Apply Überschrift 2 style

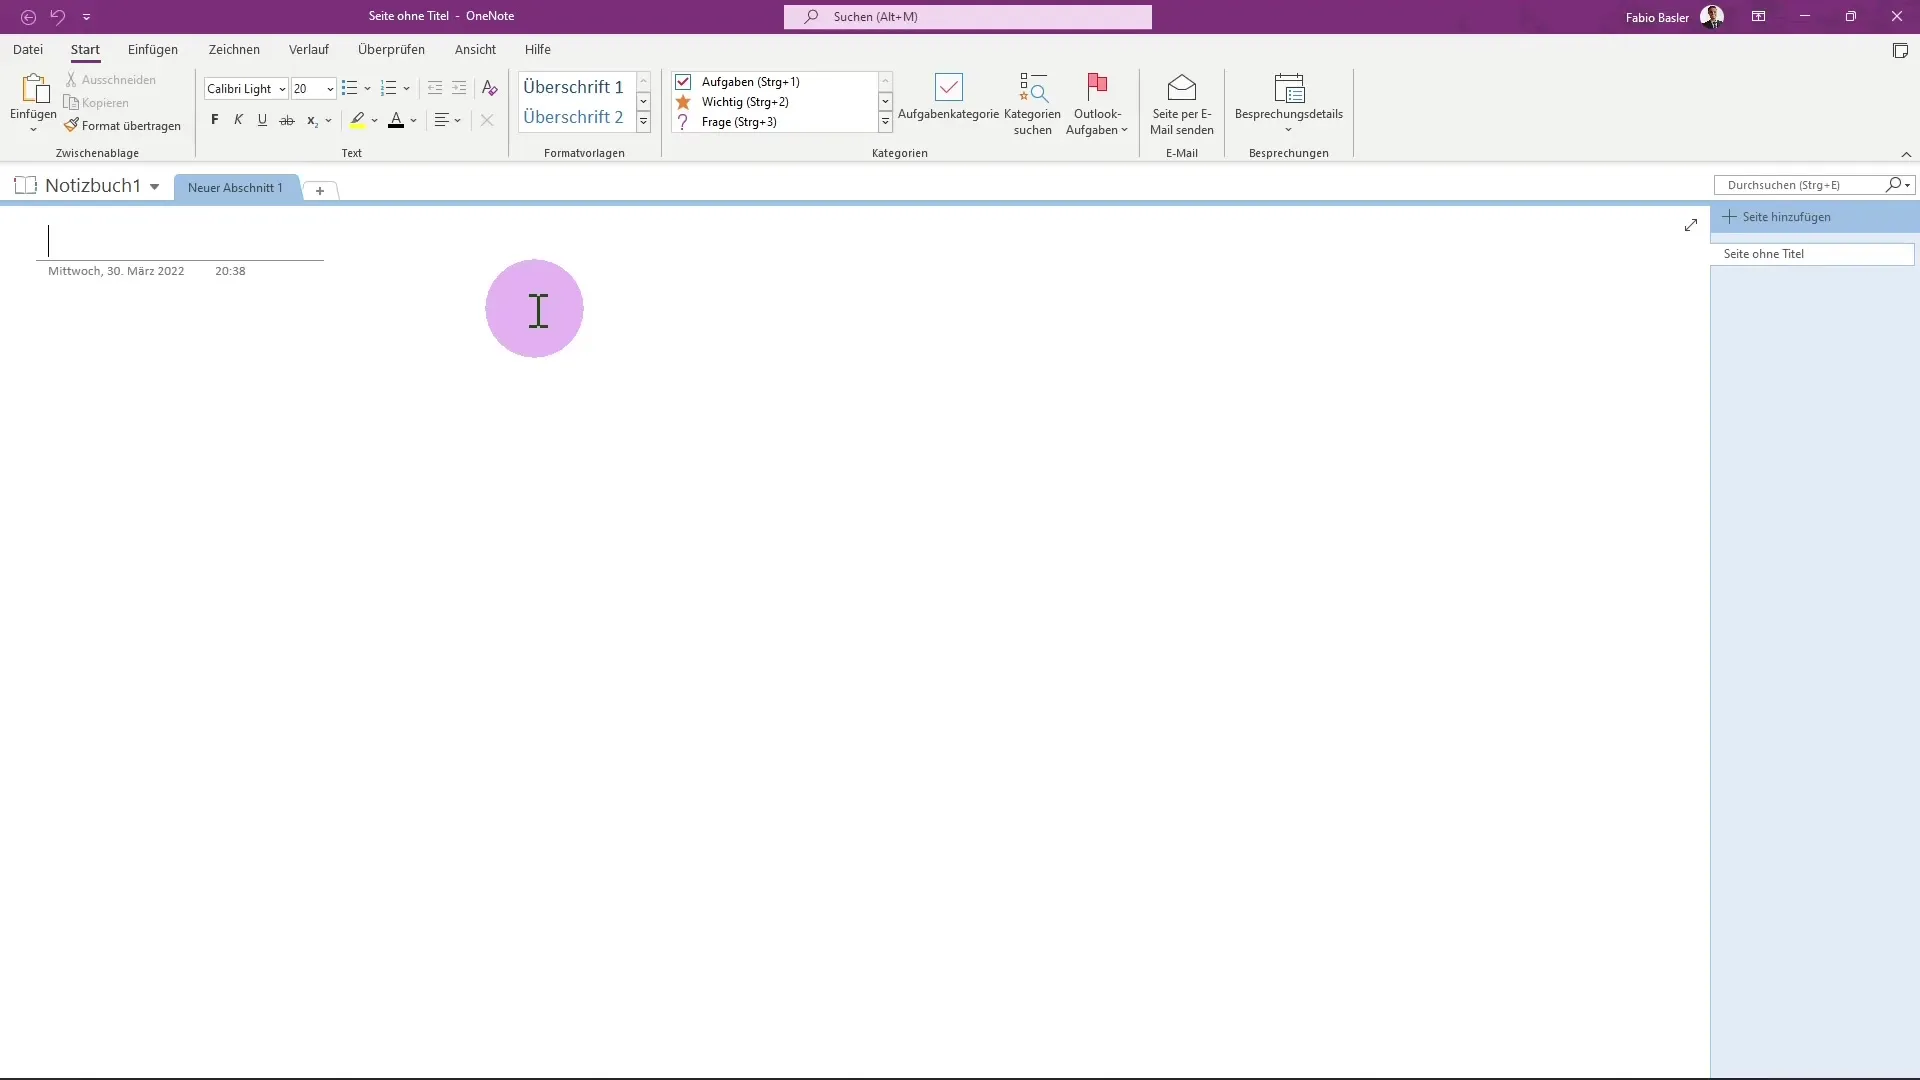point(574,117)
